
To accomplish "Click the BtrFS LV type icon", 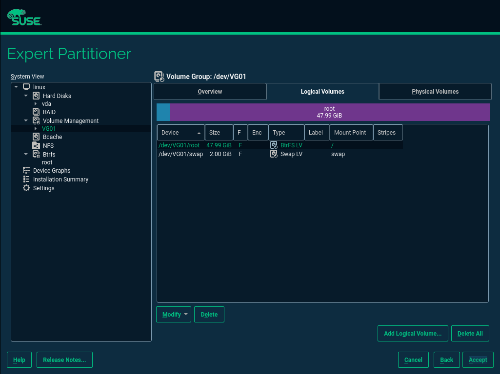I will [x=274, y=145].
